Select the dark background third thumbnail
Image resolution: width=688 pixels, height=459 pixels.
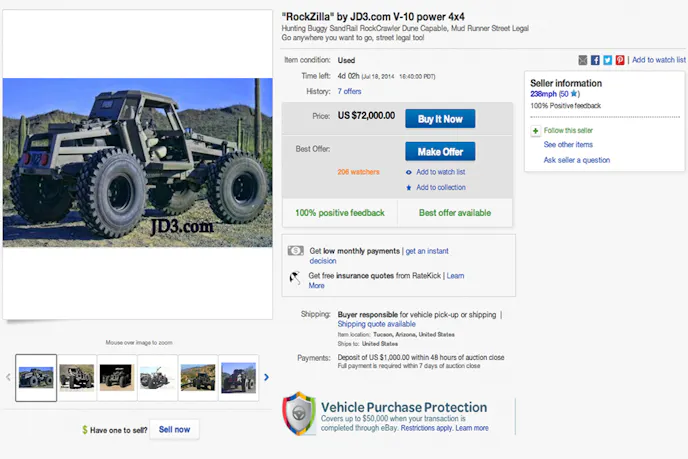tap(117, 378)
